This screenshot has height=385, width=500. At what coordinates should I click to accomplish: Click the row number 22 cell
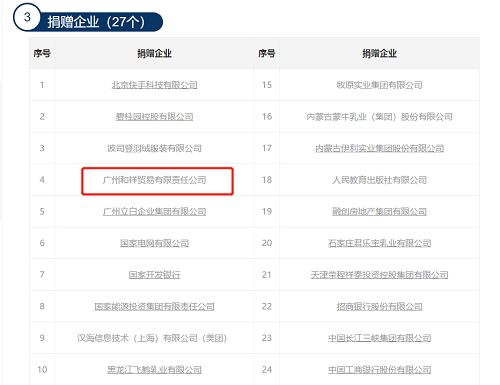coord(267,307)
